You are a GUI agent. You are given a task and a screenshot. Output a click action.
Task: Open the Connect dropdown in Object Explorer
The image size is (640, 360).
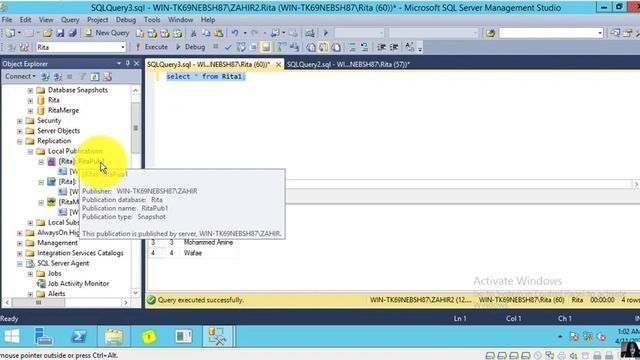20,77
